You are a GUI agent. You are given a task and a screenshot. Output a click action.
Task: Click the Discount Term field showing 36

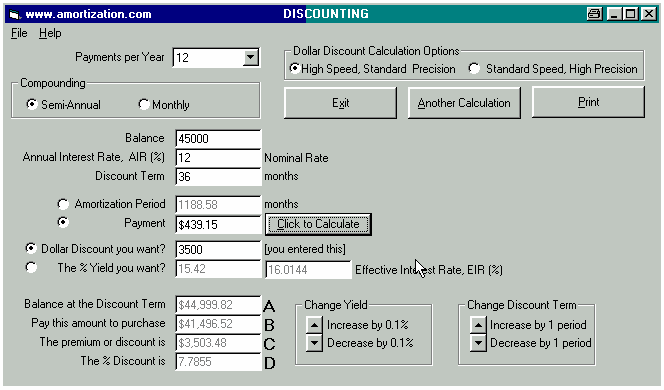(x=218, y=177)
